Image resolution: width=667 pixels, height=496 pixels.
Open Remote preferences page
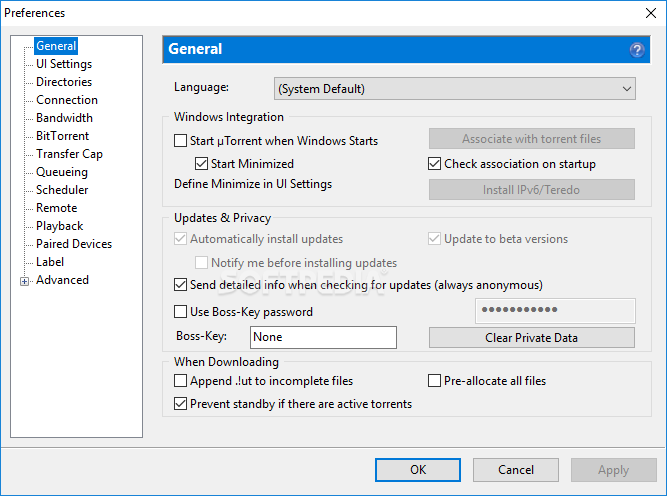point(57,208)
